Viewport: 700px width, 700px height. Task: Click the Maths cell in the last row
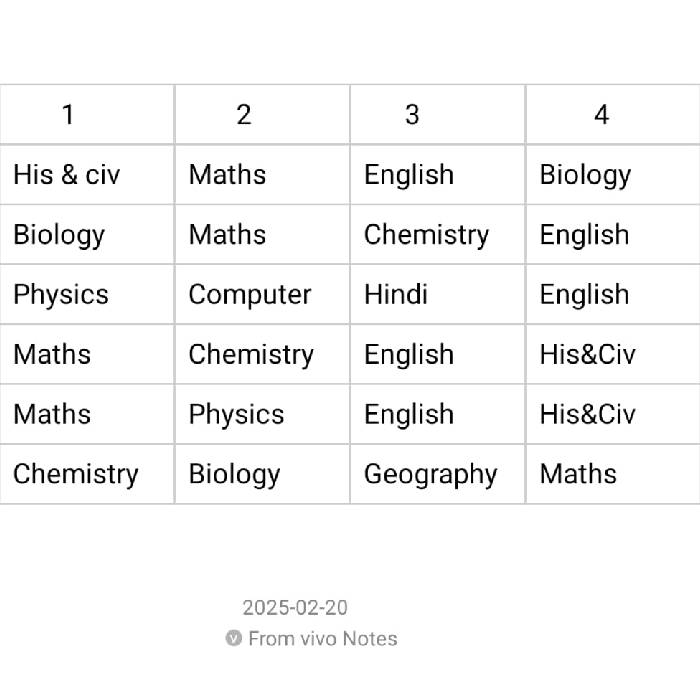click(x=613, y=474)
